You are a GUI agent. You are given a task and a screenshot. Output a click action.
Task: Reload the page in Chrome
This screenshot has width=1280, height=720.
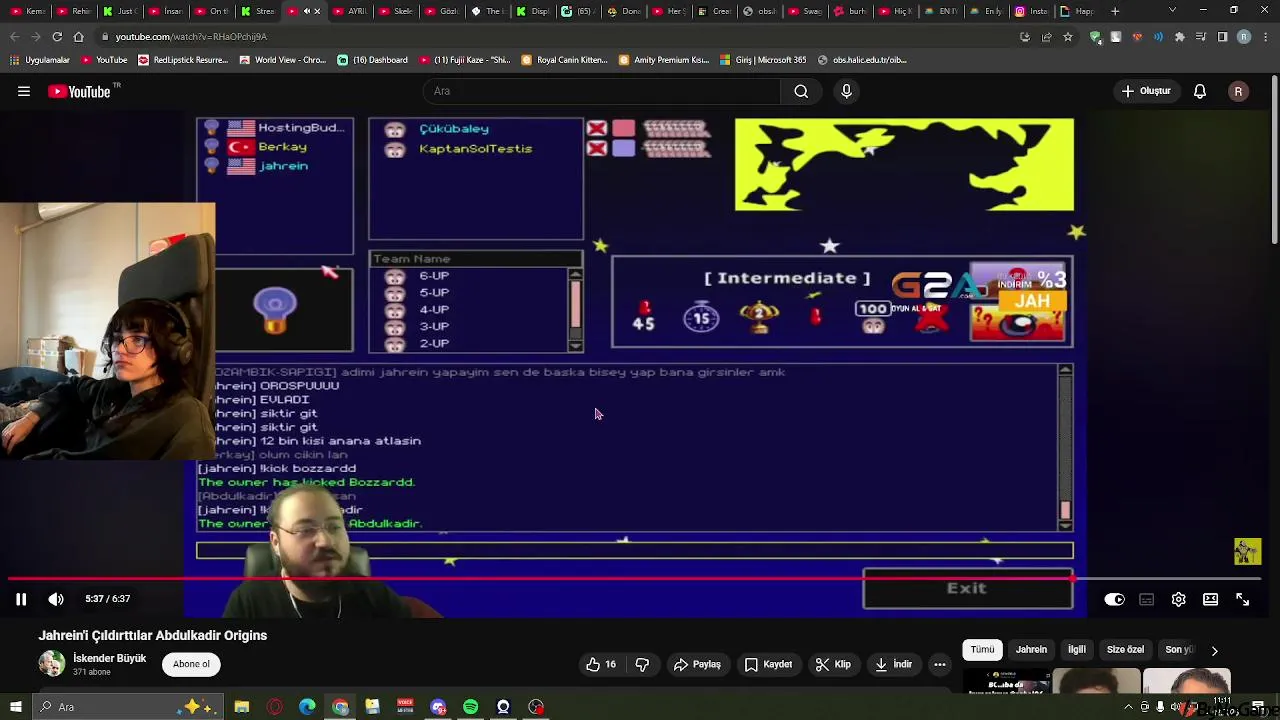point(57,37)
